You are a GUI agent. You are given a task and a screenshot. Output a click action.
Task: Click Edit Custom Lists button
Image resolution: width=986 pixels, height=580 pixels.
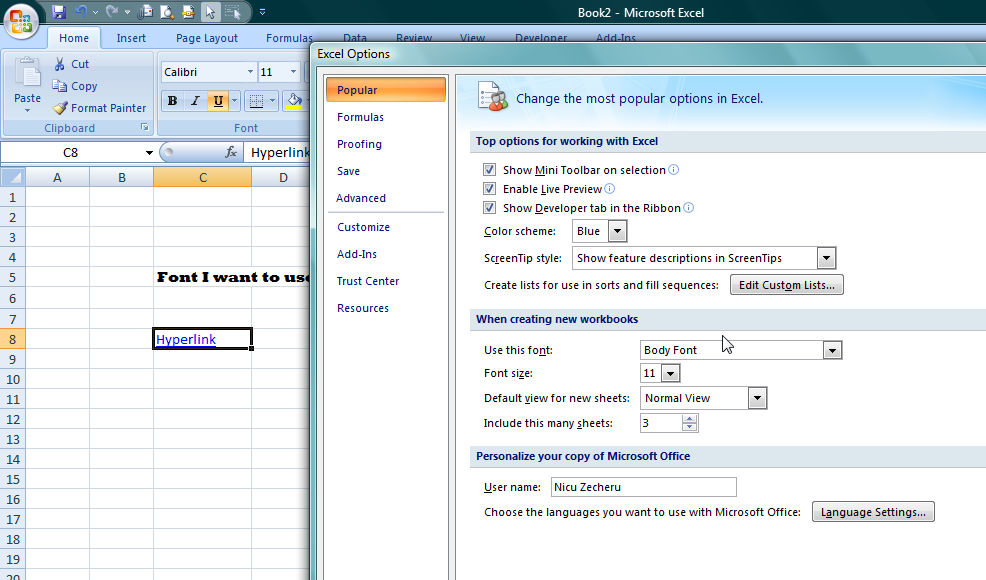click(787, 285)
